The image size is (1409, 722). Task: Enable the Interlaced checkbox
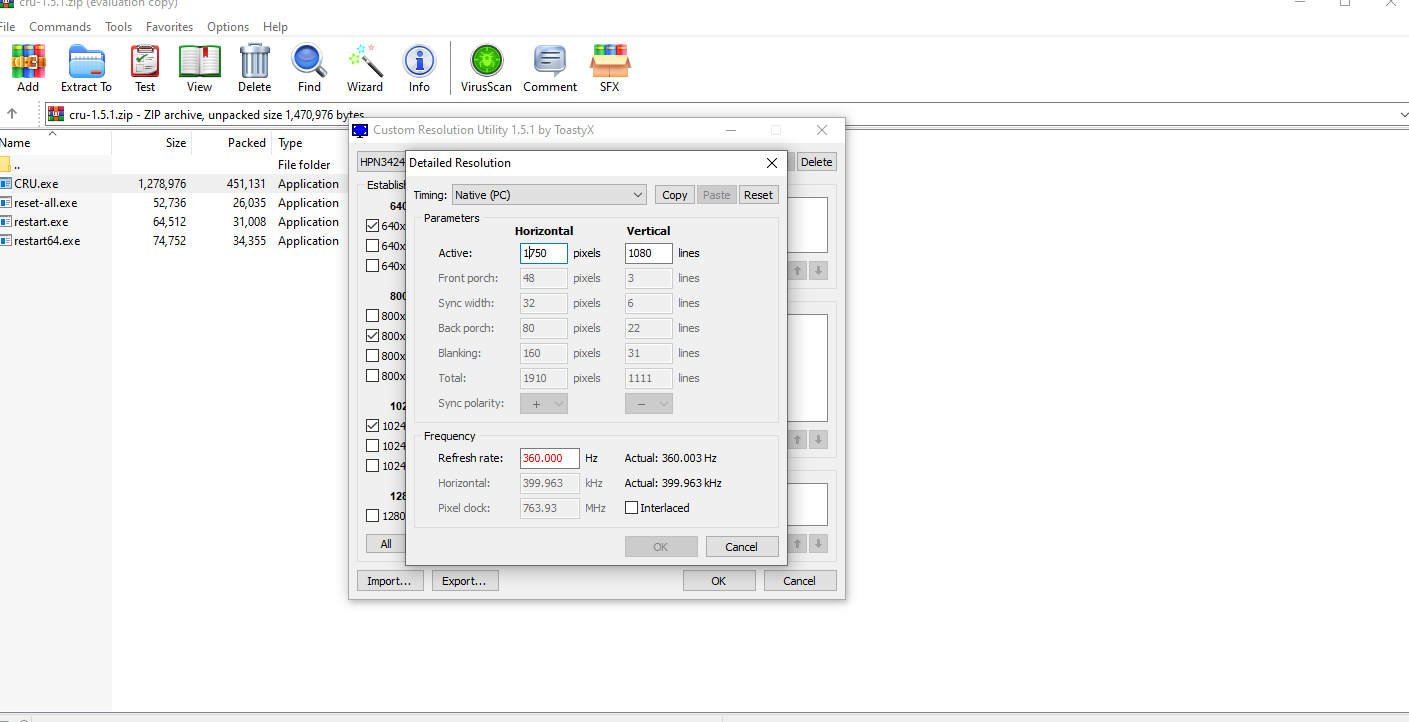click(631, 508)
